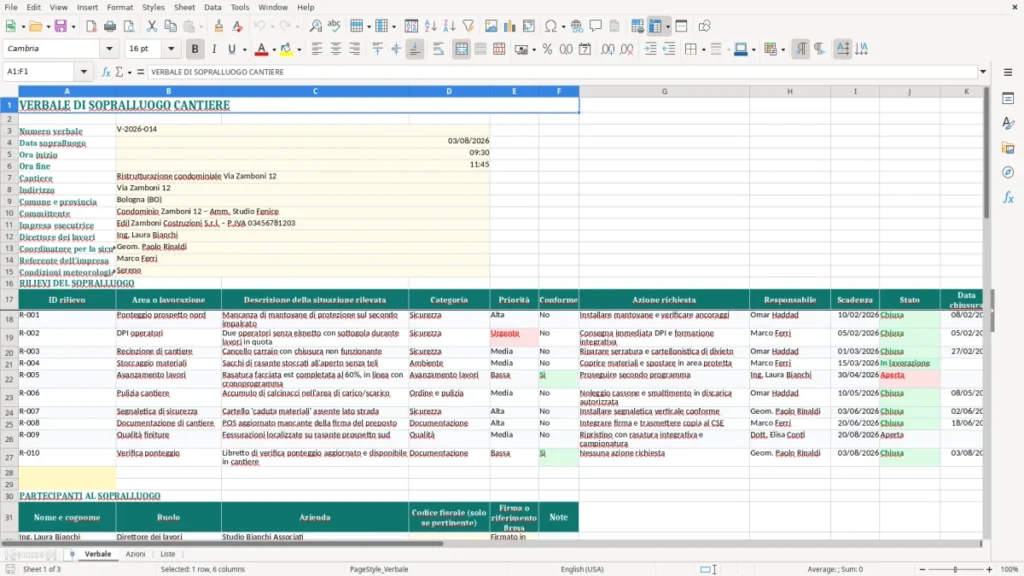This screenshot has height=576, width=1024.
Task: Sort descending with the Z-A icon
Action: [449, 26]
